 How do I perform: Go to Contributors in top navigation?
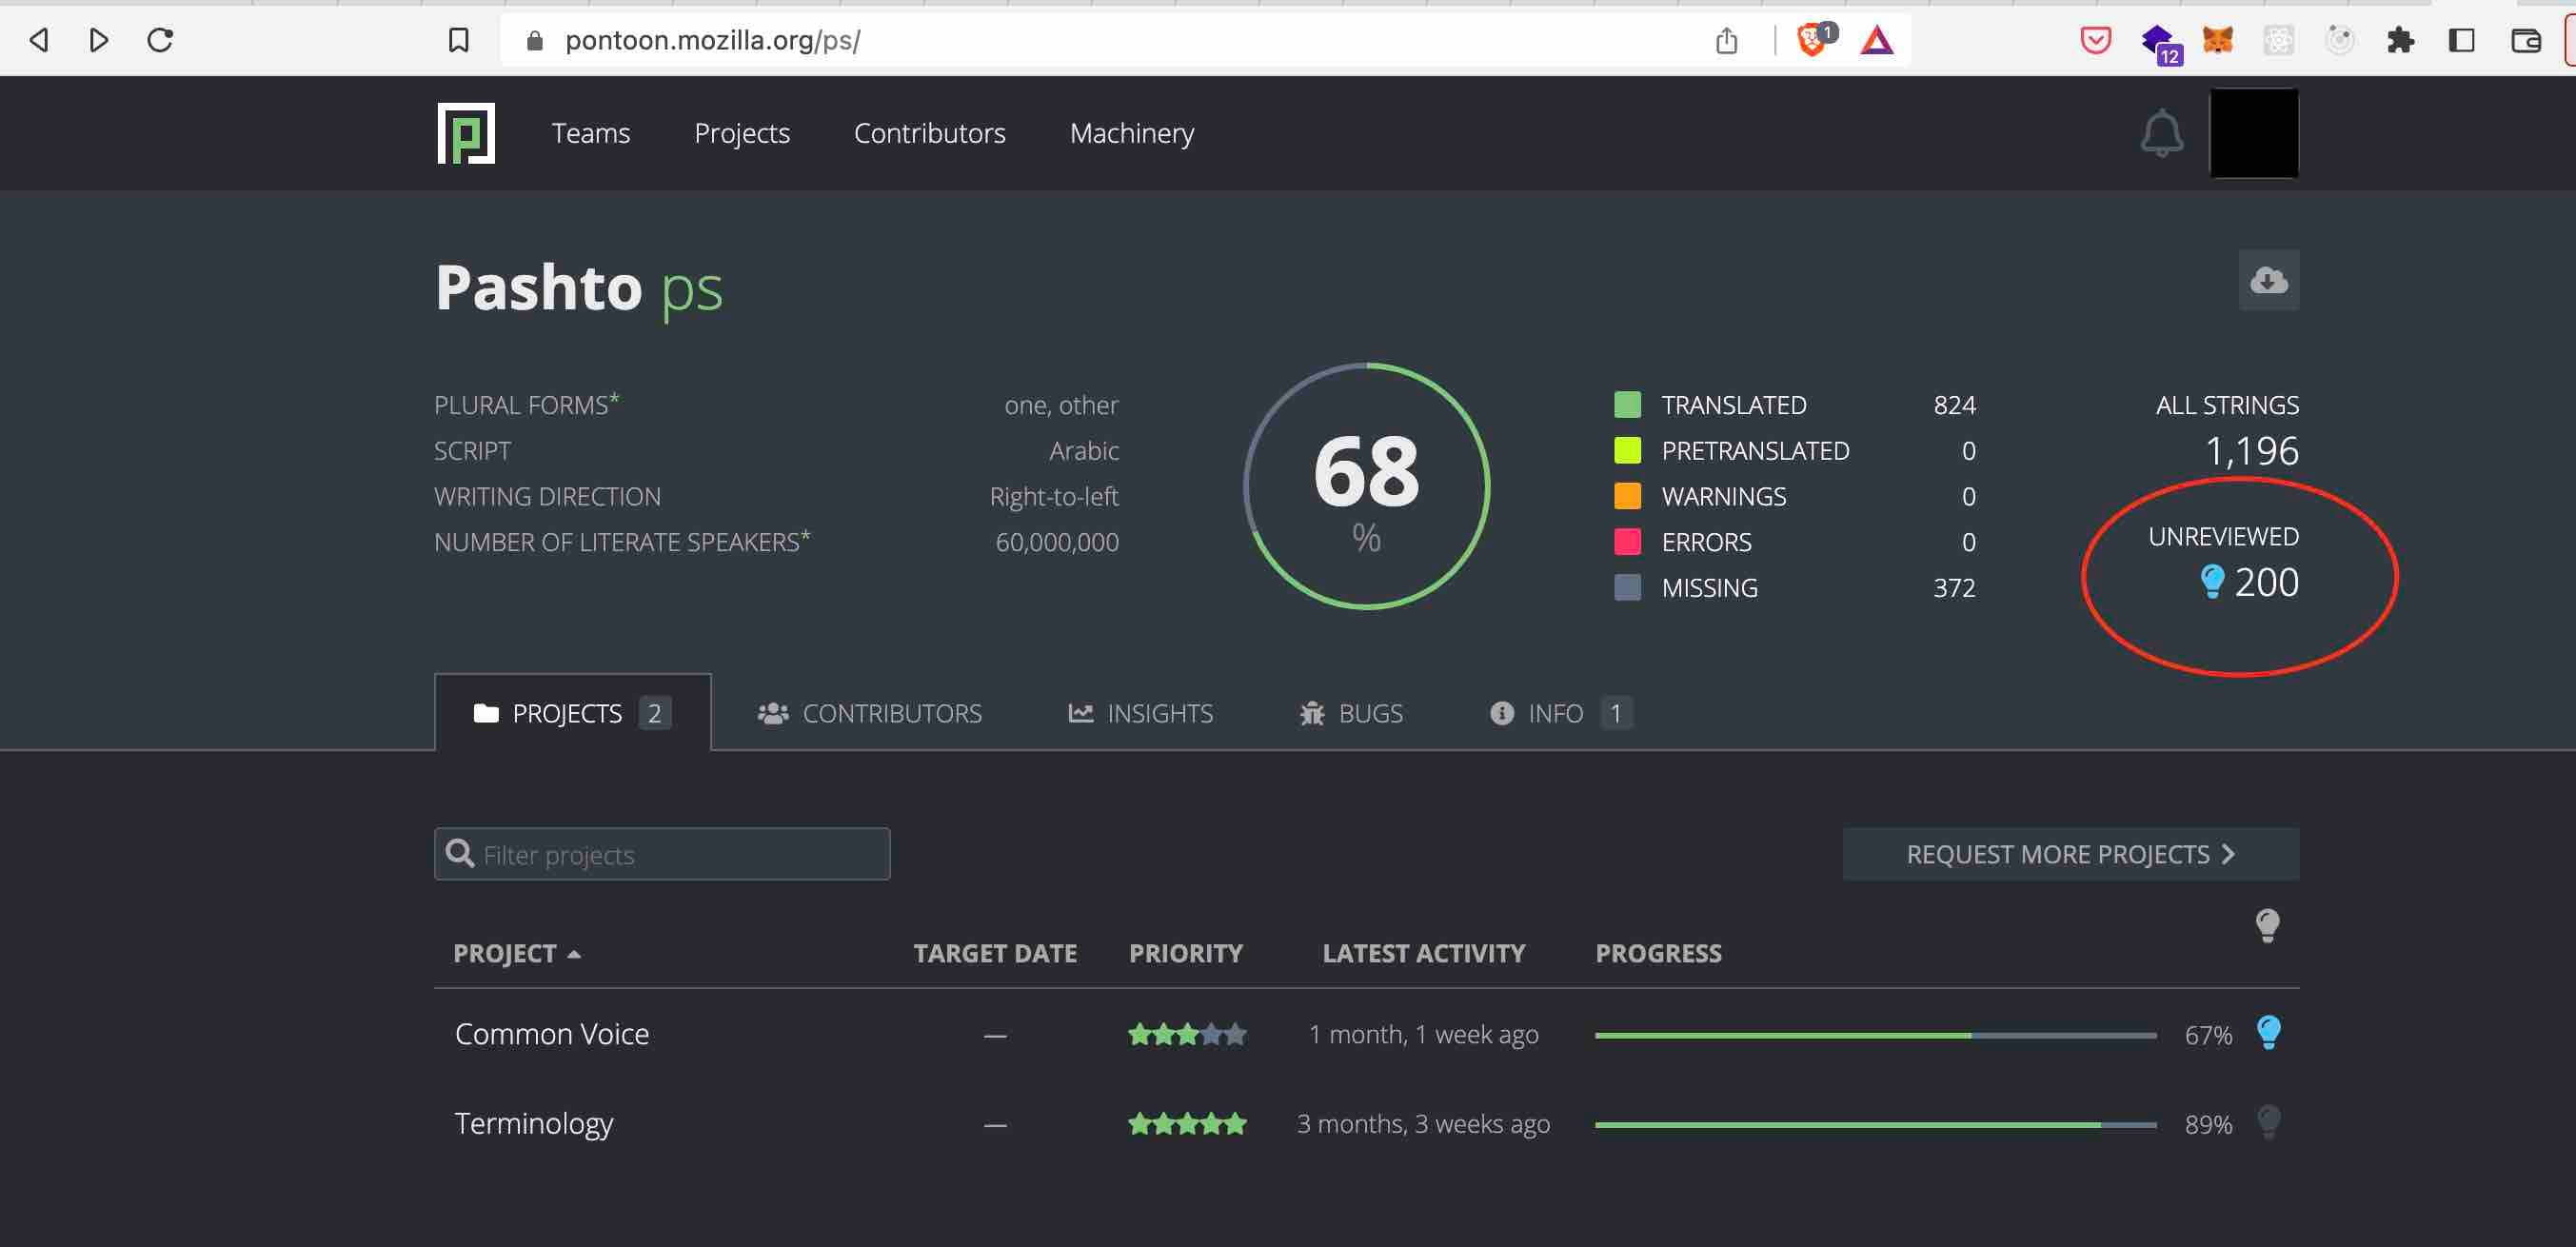[929, 133]
